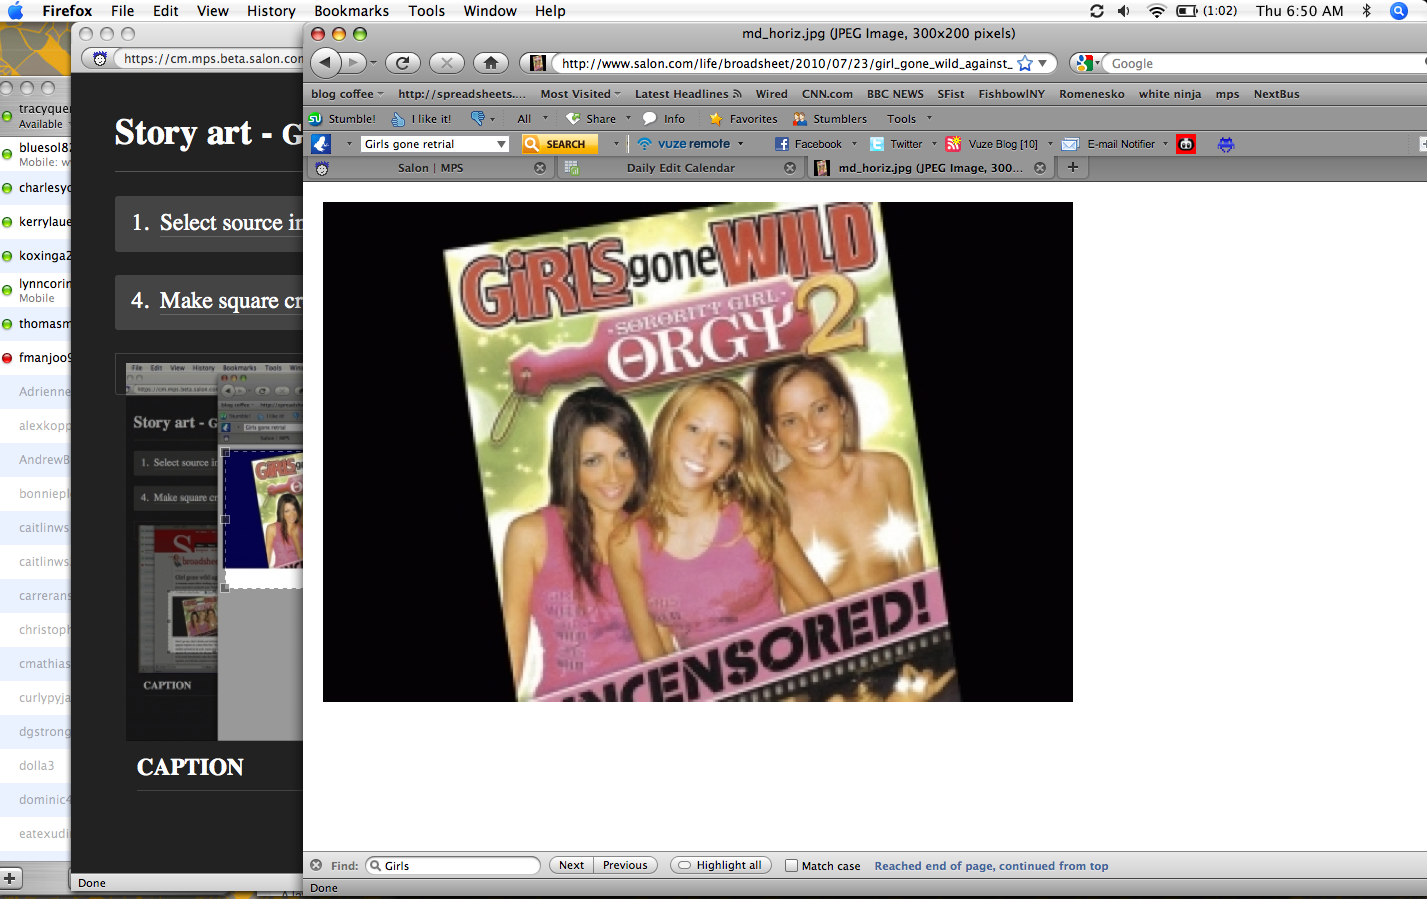Click the Find text field containing Girls
Image resolution: width=1427 pixels, height=899 pixels.
click(453, 865)
